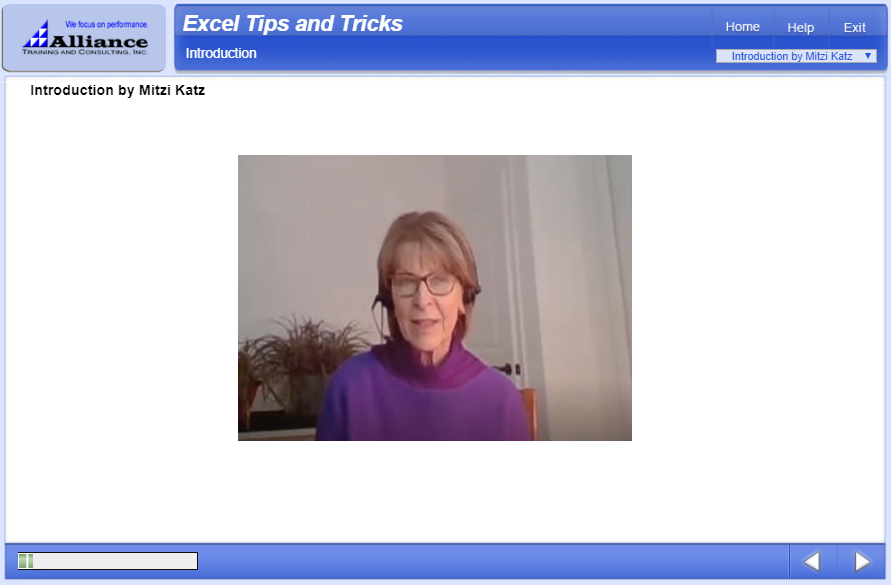Click the Excel Tips and Tricks title
Image resolution: width=891 pixels, height=585 pixels.
[x=293, y=23]
